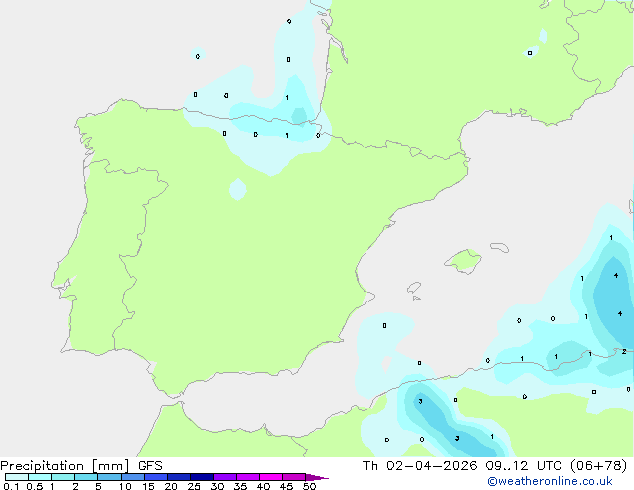Click the "Th 02-04-2026" date text
This screenshot has height=490, width=634.
click(420, 466)
